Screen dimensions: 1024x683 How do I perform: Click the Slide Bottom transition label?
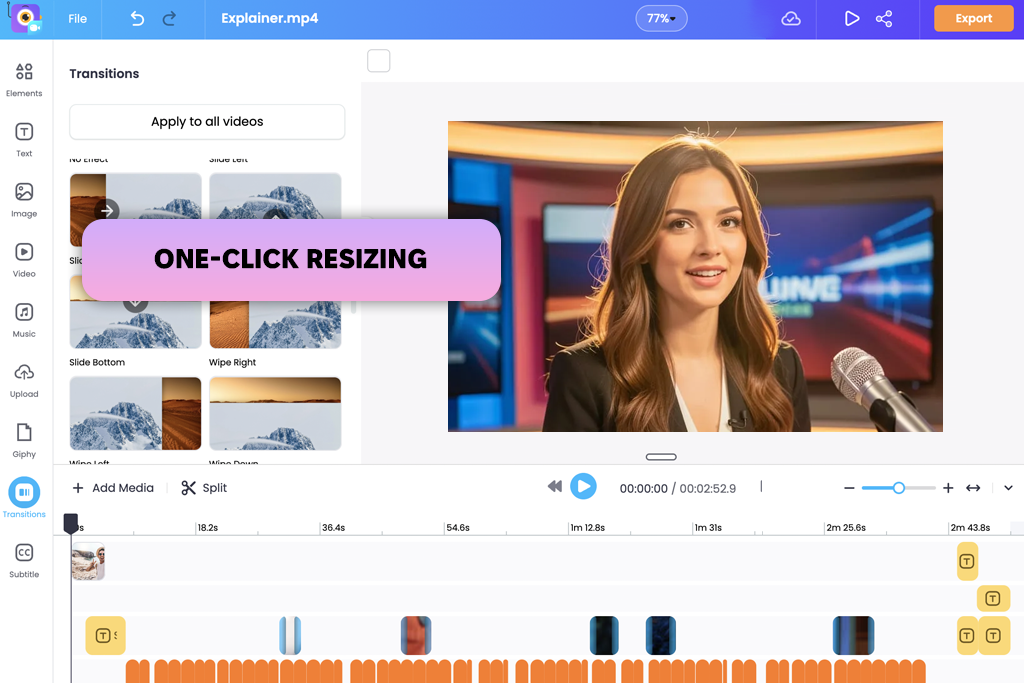(x=97, y=362)
